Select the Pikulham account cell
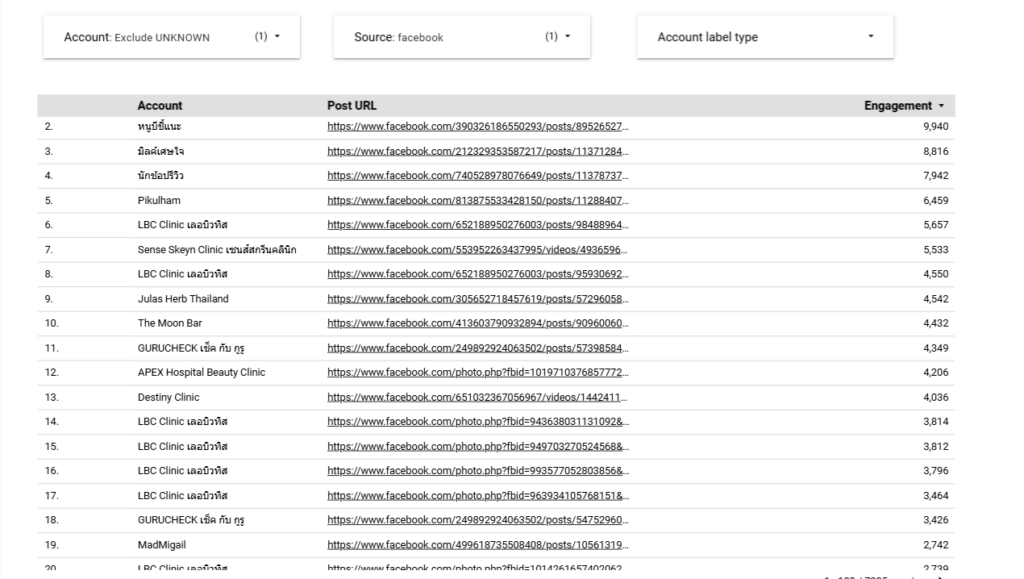The image size is (1024, 579). click(160, 201)
